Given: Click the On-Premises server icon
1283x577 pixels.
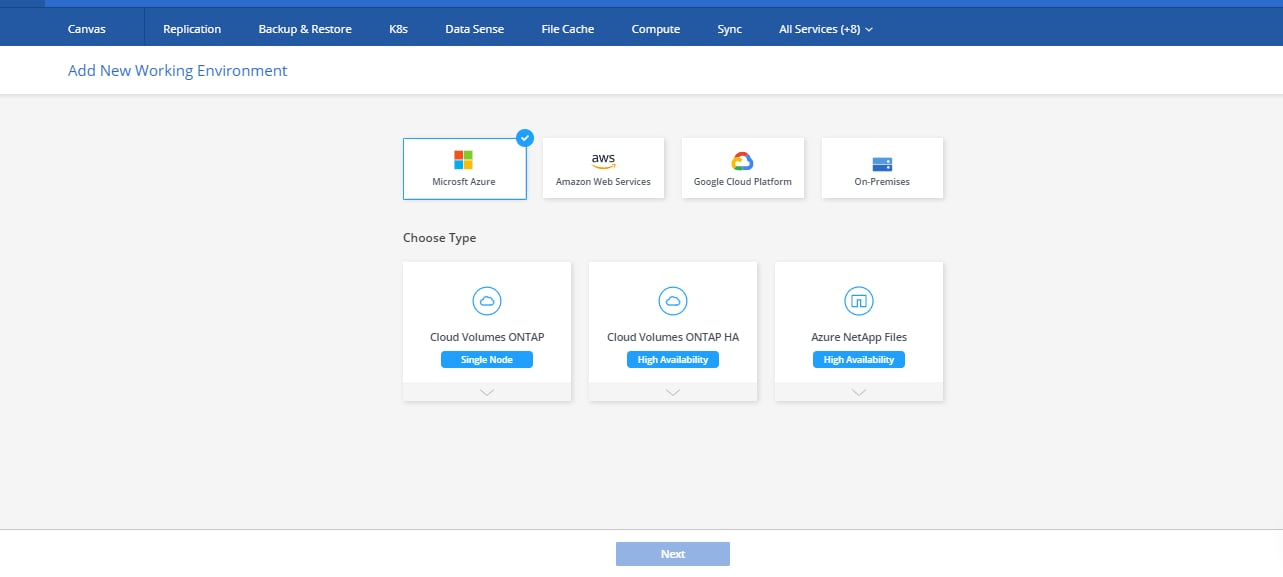Looking at the screenshot, I should point(882,163).
